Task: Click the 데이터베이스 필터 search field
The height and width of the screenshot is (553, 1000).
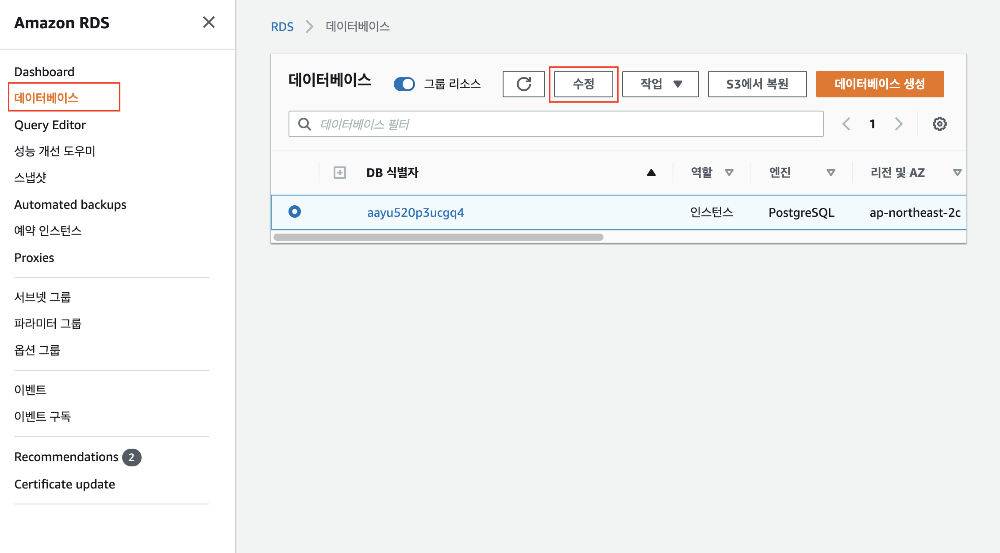Action: [555, 124]
